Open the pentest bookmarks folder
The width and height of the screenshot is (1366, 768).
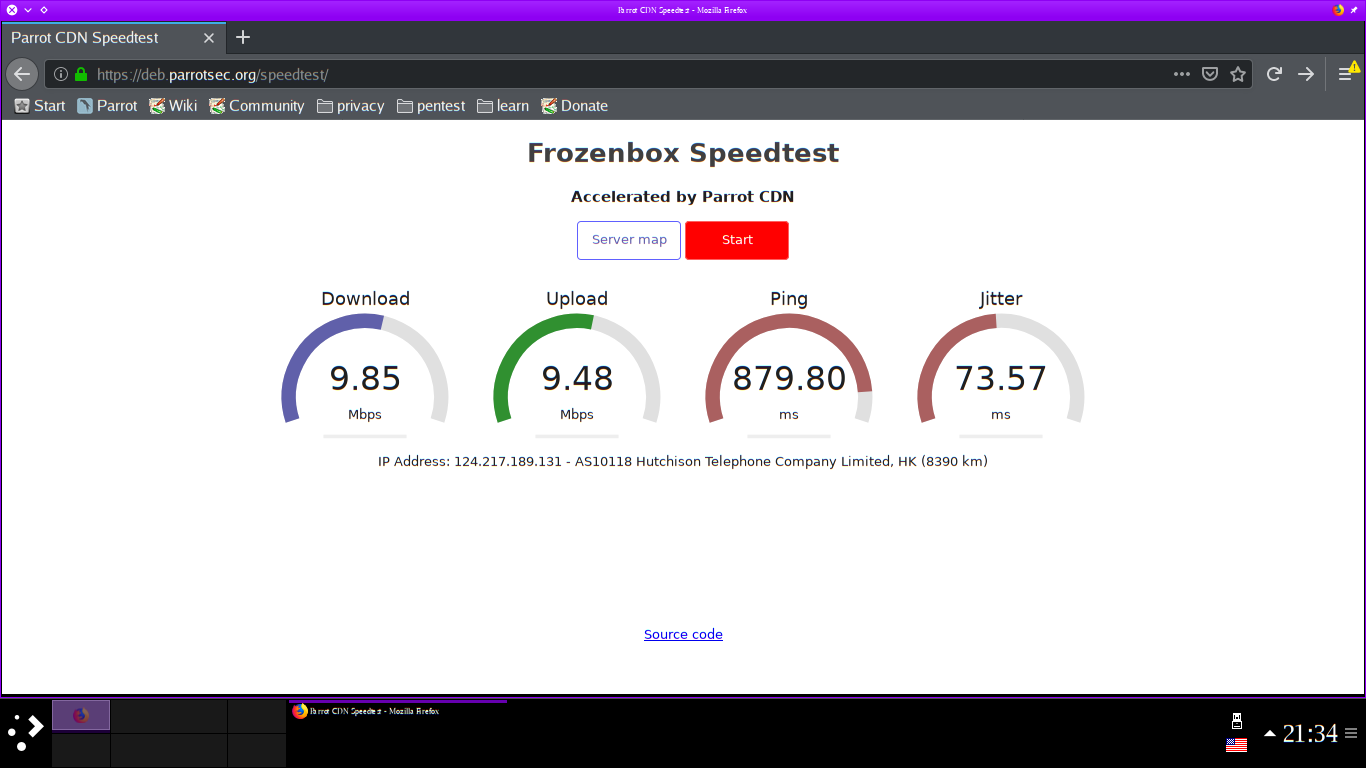[x=431, y=106]
